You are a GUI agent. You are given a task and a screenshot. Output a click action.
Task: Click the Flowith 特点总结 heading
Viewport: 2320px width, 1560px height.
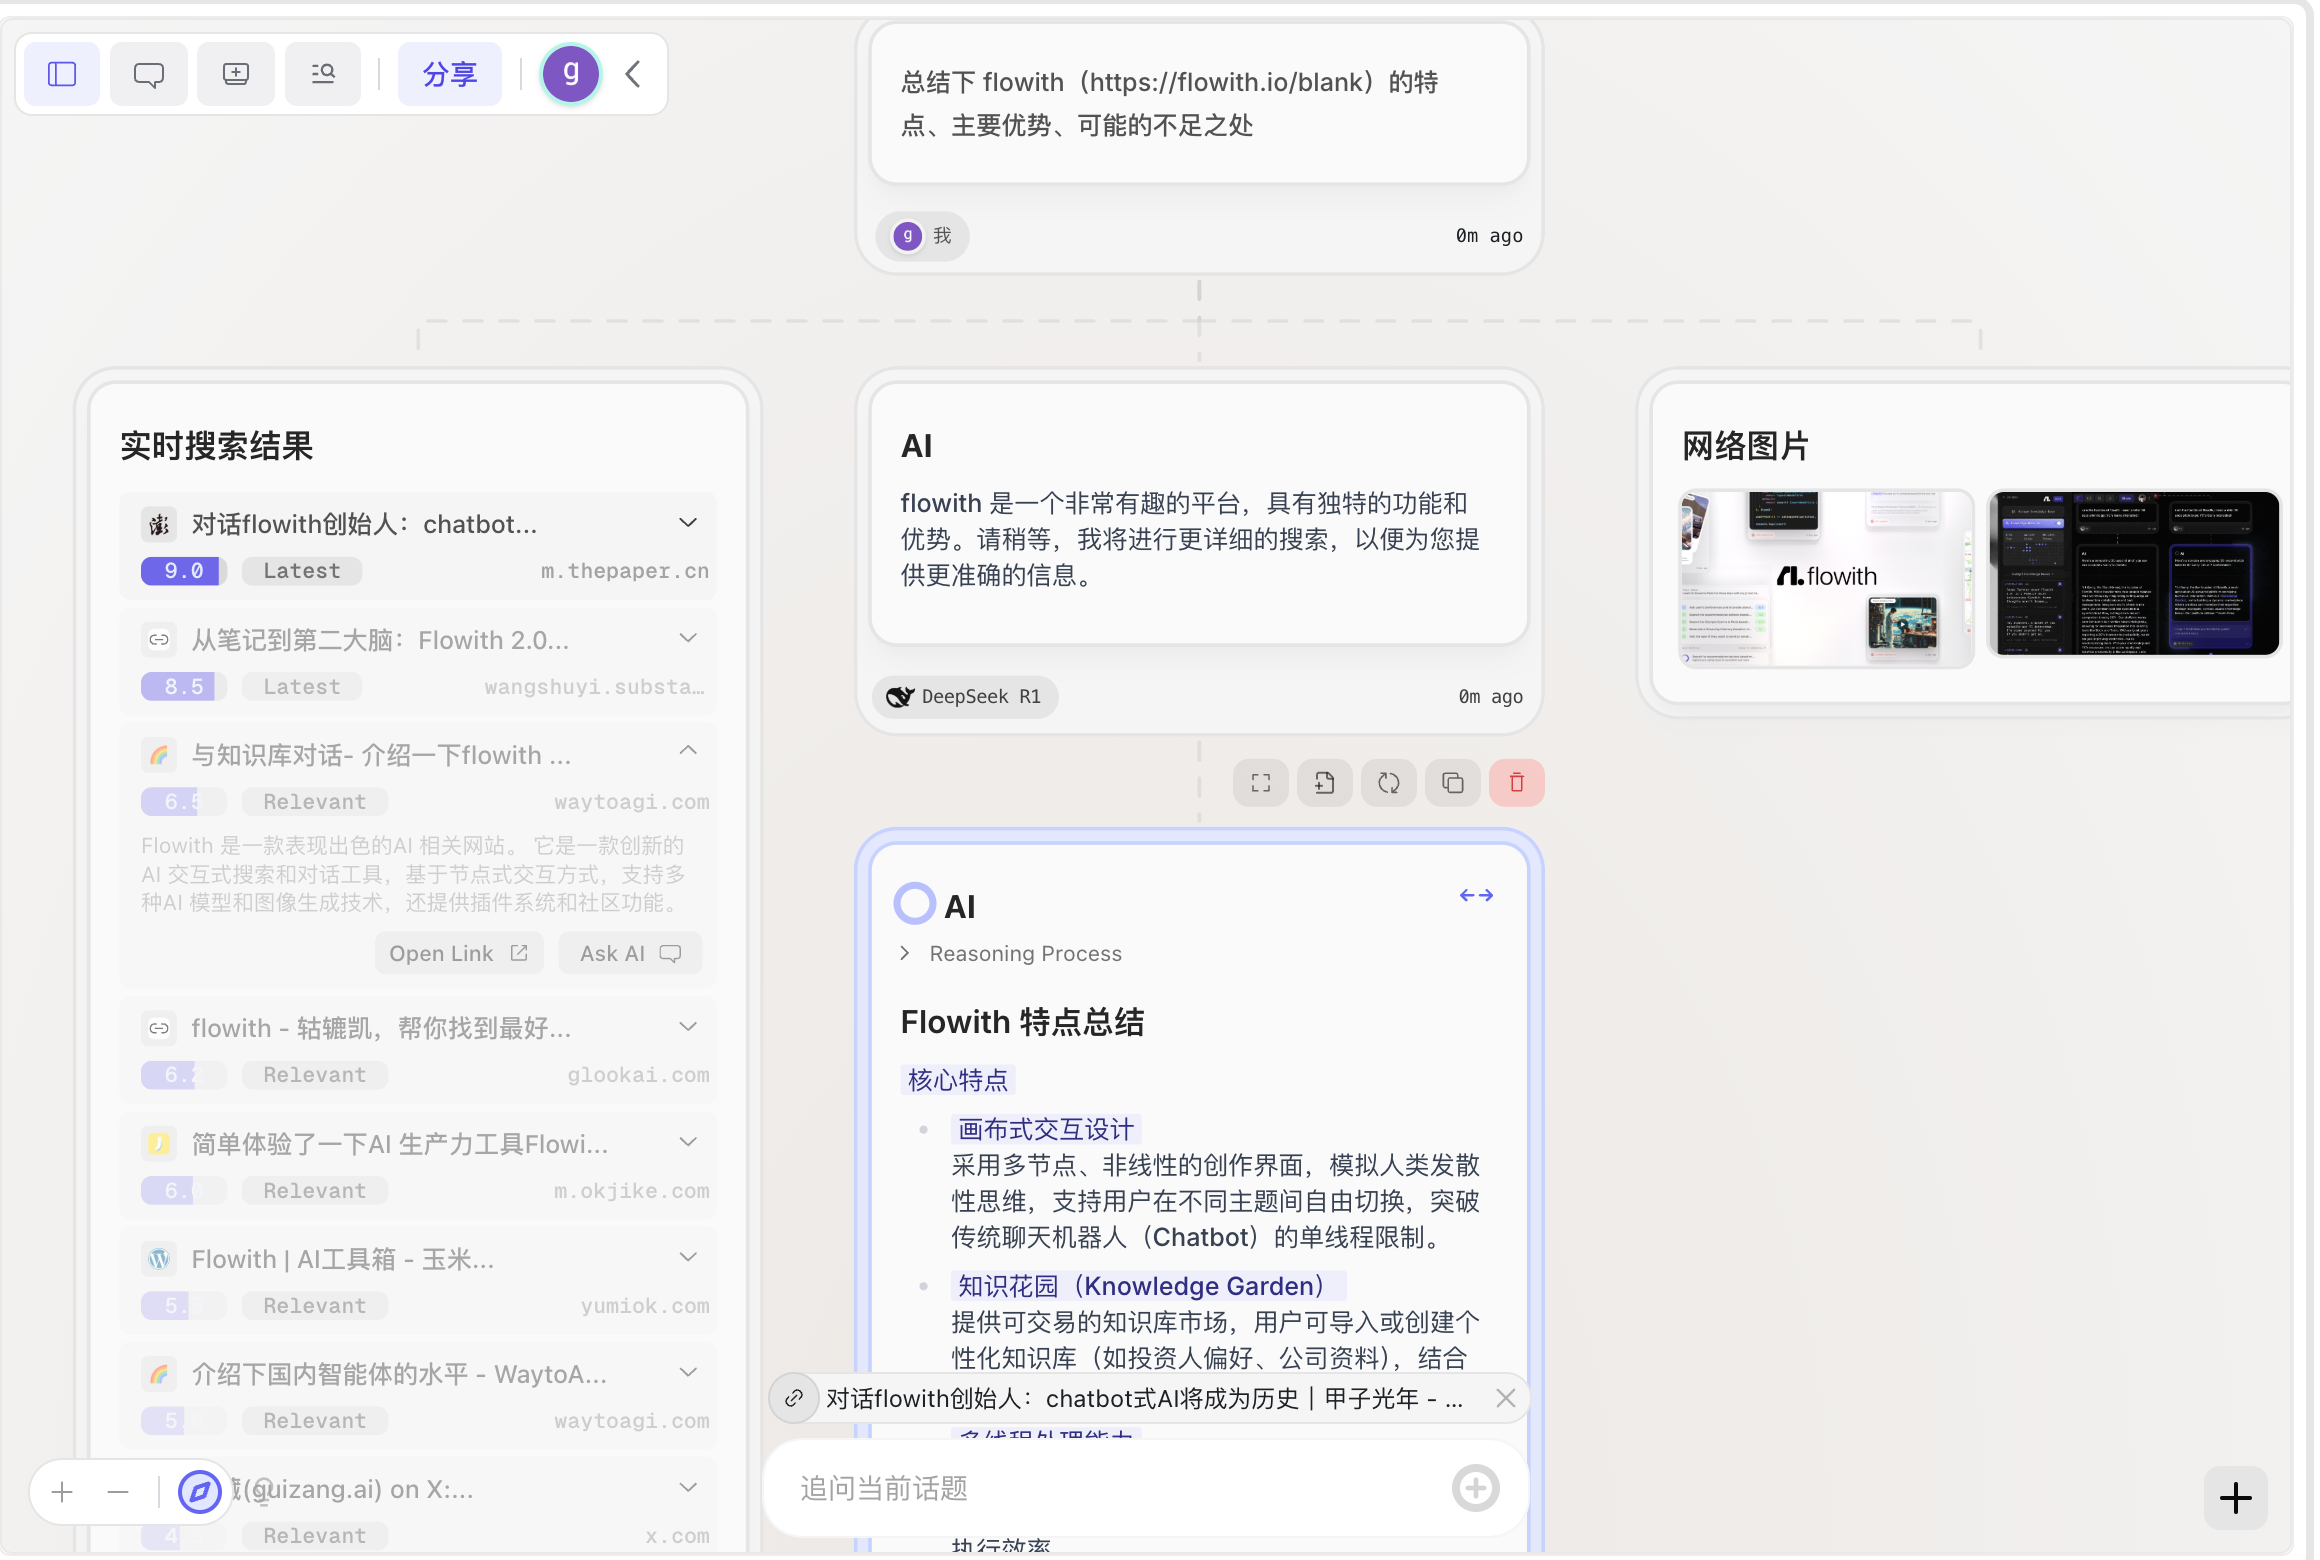coord(1022,1022)
